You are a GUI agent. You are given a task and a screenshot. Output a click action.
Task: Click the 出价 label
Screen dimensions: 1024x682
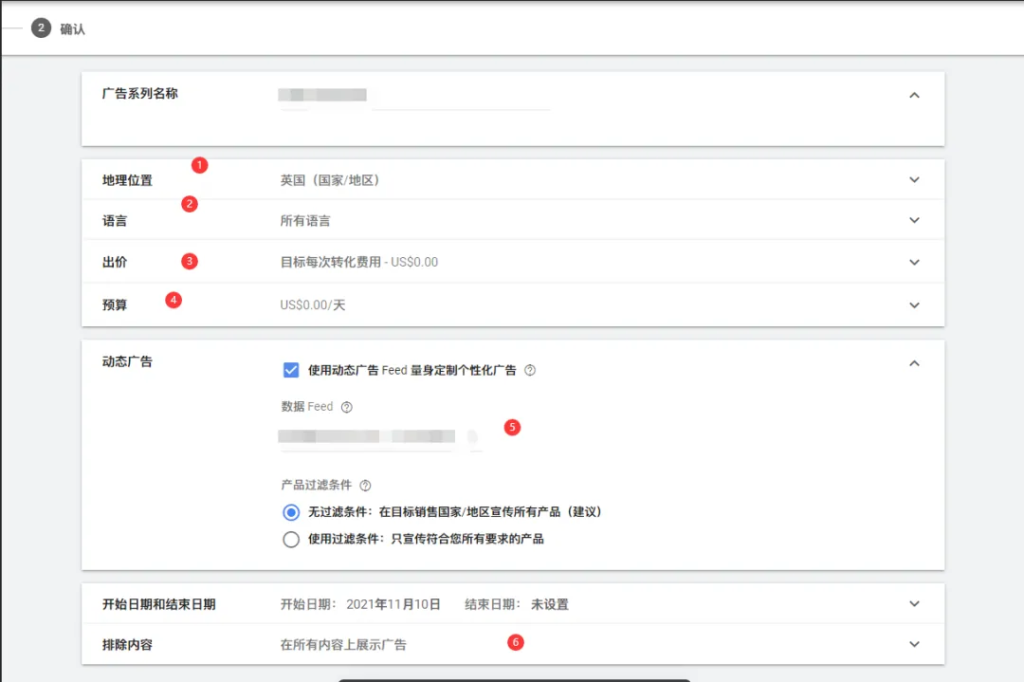tap(115, 262)
